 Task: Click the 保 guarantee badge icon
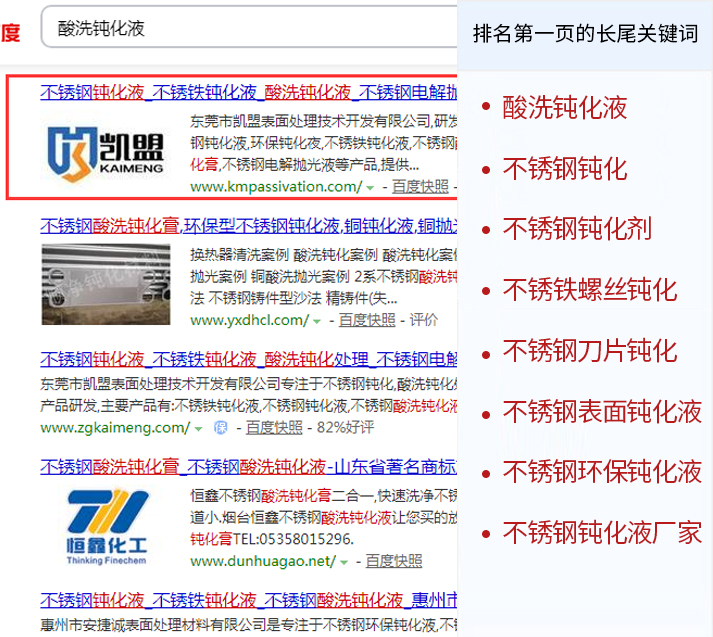(x=221, y=427)
